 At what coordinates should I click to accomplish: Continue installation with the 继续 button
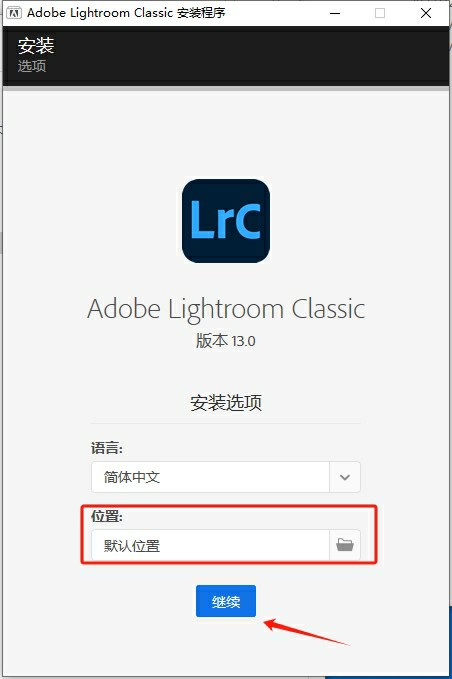pyautogui.click(x=226, y=601)
